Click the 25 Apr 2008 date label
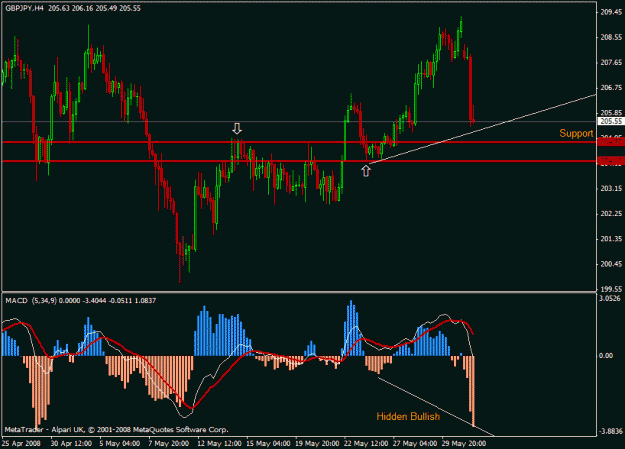 pos(22,443)
